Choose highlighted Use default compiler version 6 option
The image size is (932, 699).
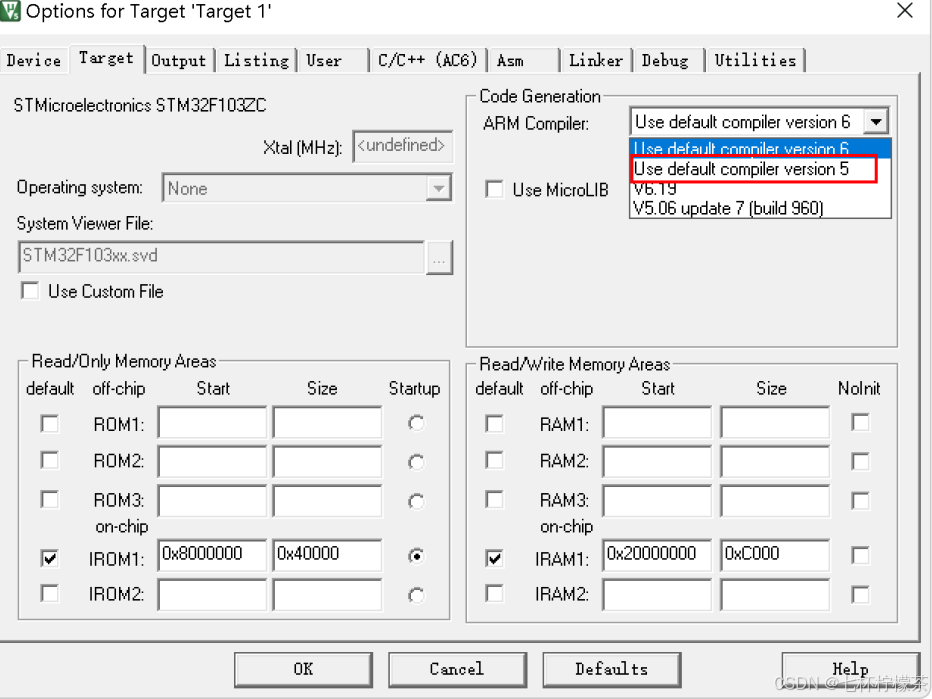point(760,148)
